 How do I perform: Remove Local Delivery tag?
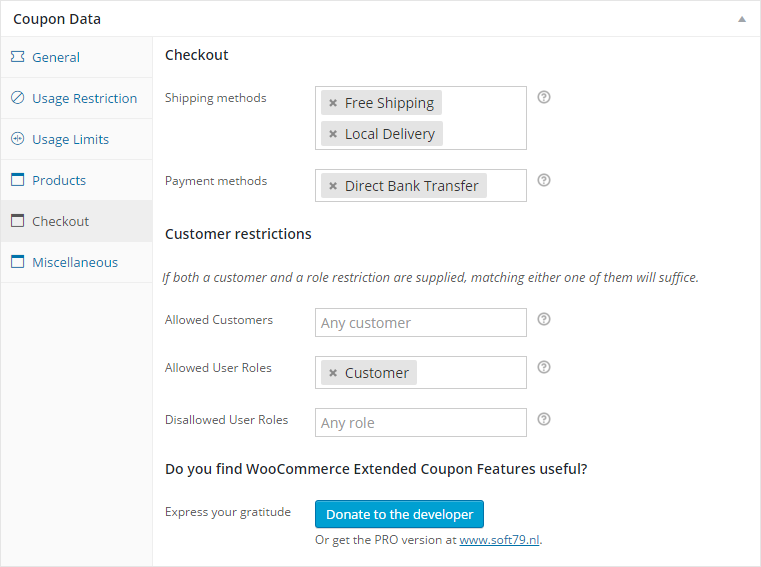(333, 134)
